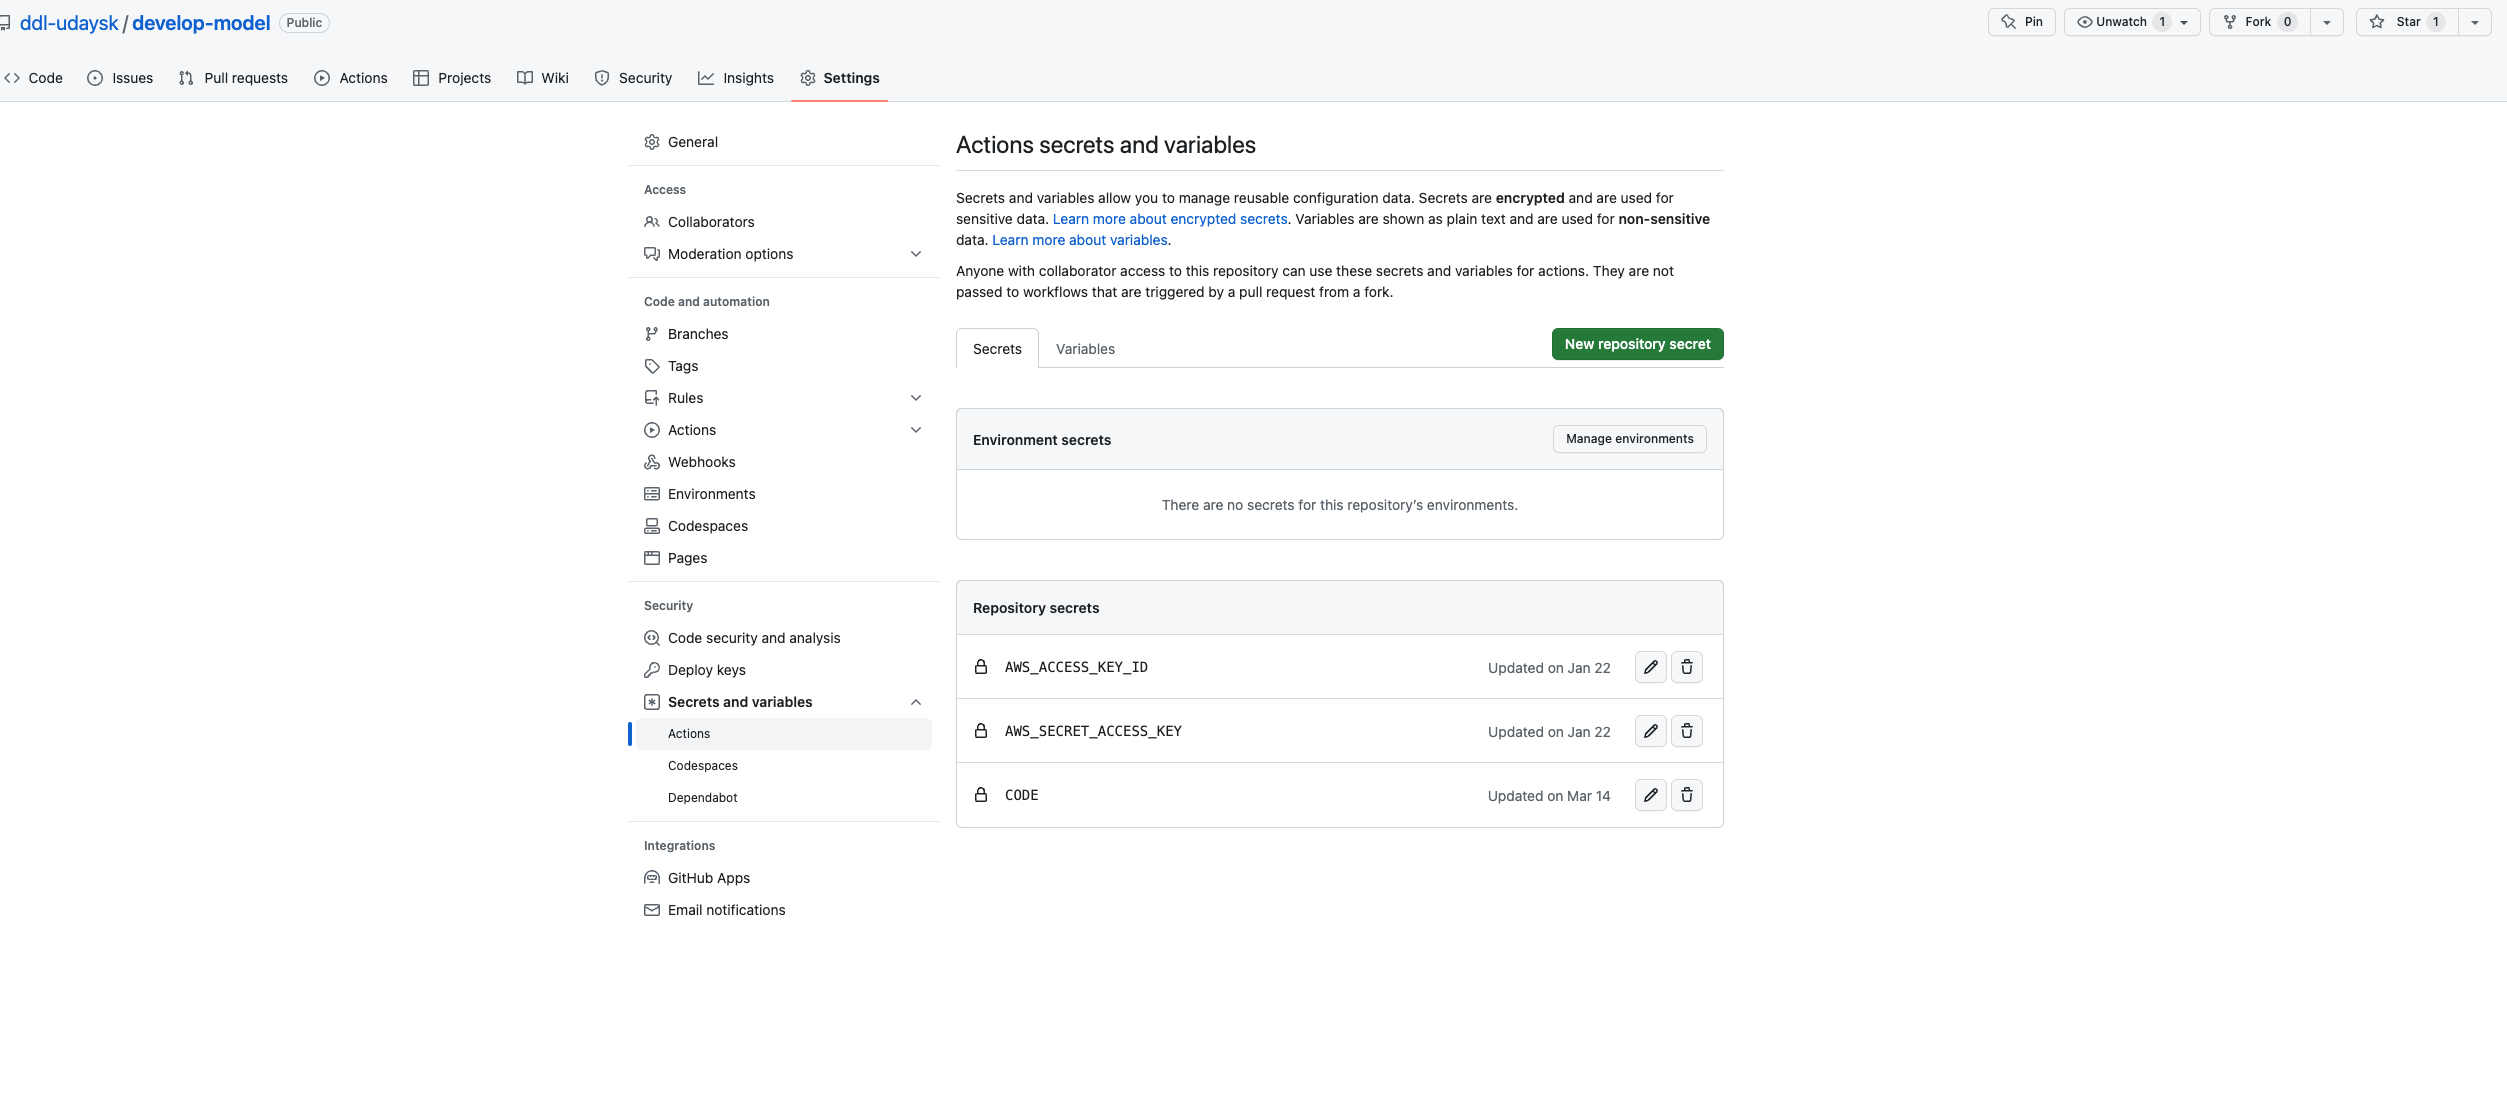This screenshot has height=1099, width=2507.
Task: Open star lists dropdown arrow
Action: coord(2474,22)
